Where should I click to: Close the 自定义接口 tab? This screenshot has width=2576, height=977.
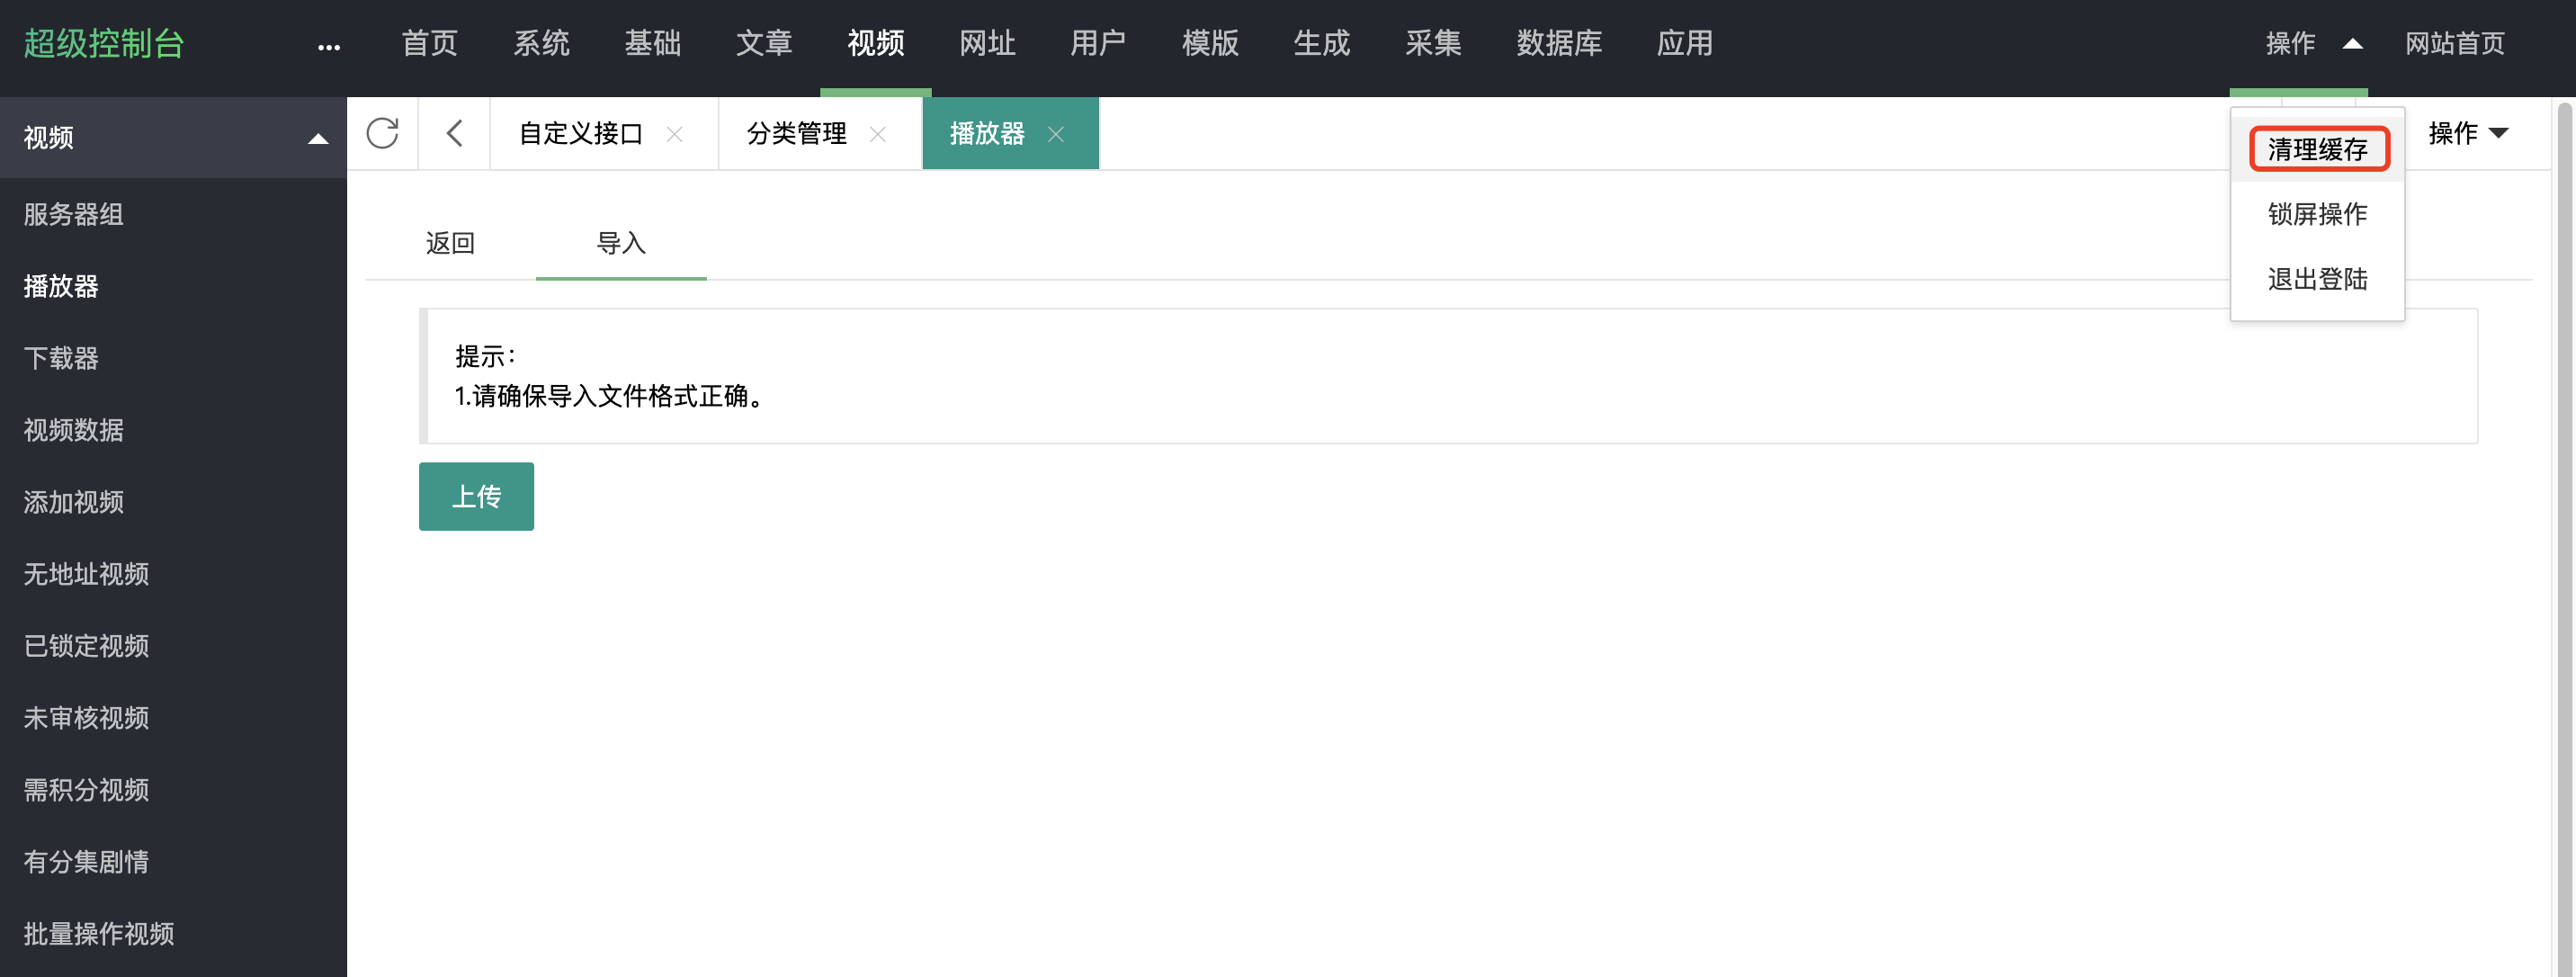675,134
